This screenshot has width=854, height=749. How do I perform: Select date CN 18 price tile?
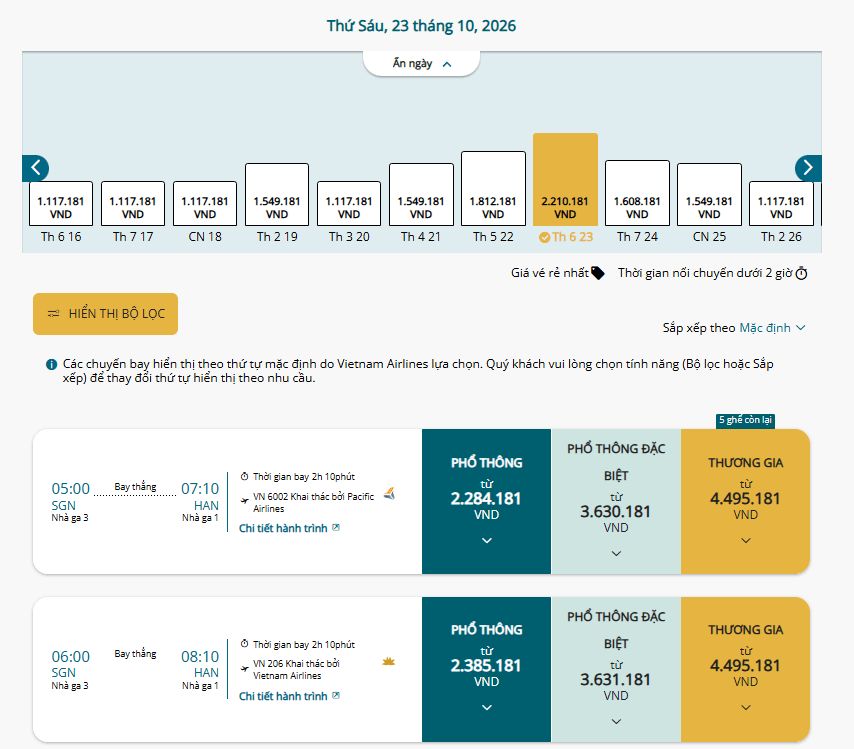coord(205,203)
